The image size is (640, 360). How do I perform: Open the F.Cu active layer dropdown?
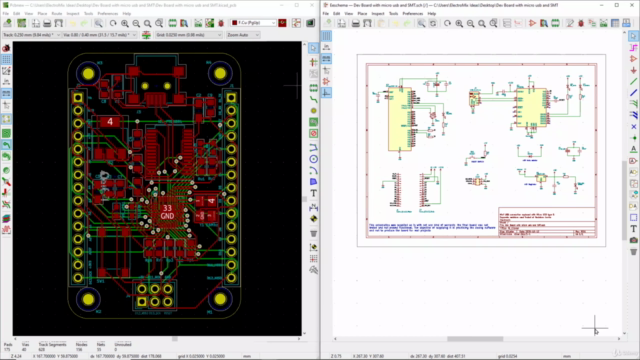pyautogui.click(x=253, y=23)
